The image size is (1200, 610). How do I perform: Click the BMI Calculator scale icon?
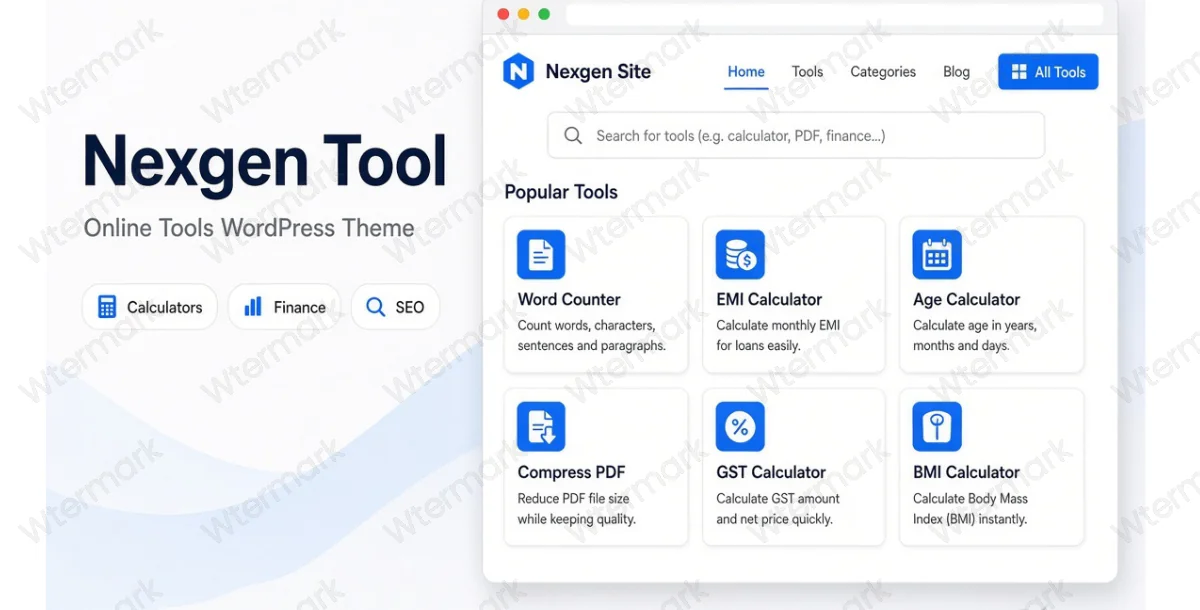[937, 427]
